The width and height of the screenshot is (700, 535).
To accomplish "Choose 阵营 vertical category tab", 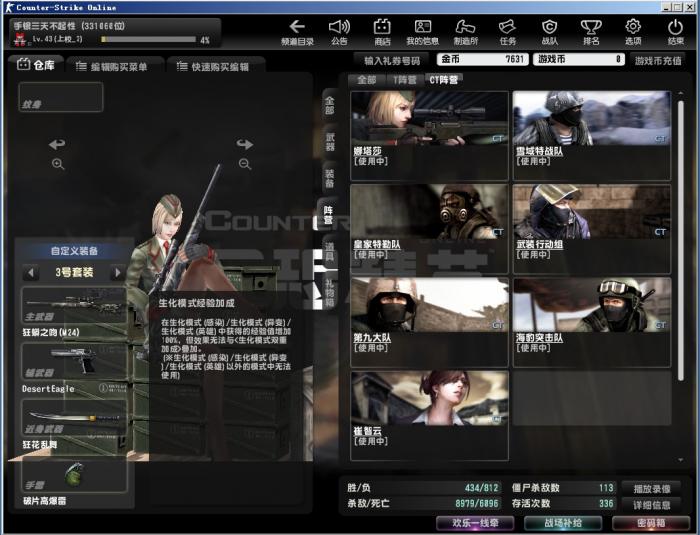I will click(328, 214).
